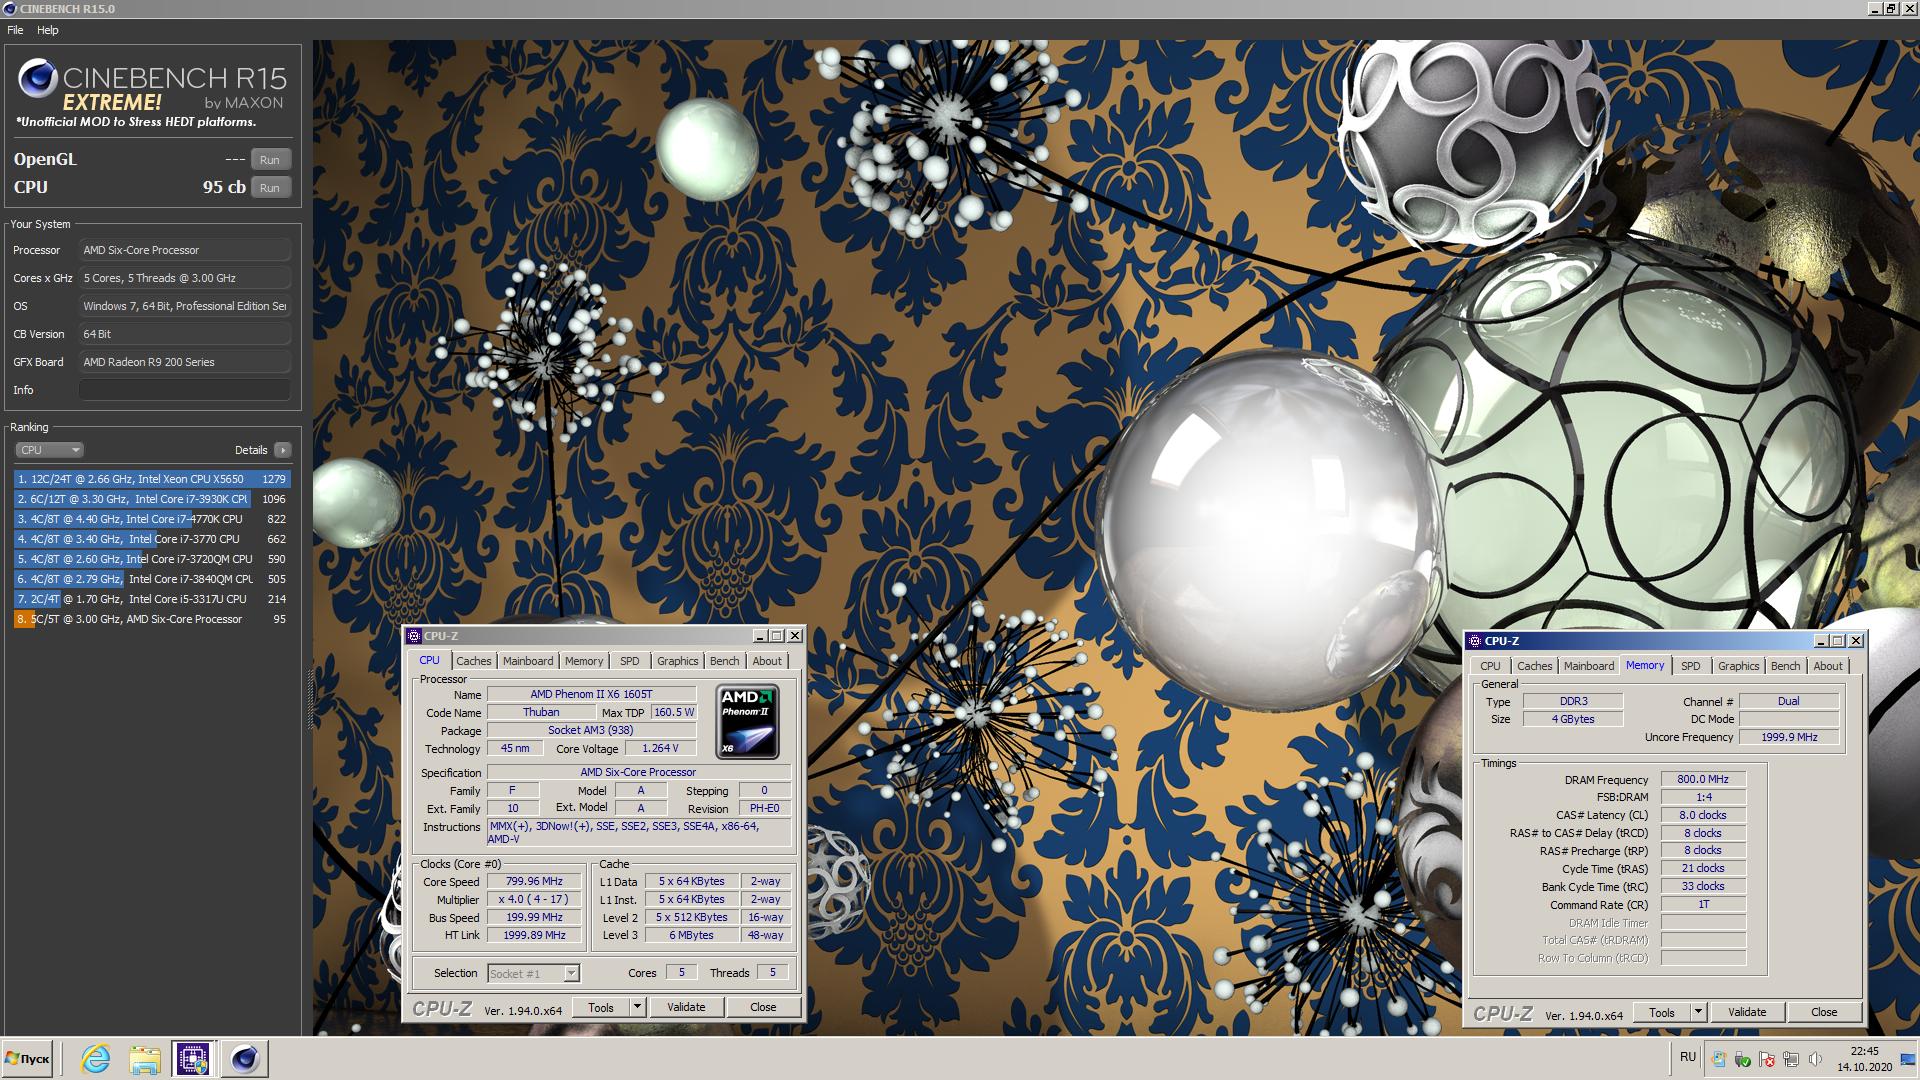This screenshot has height=1080, width=1920.
Task: Click Close button in right CPU-Z window
Action: pyautogui.click(x=1824, y=1012)
